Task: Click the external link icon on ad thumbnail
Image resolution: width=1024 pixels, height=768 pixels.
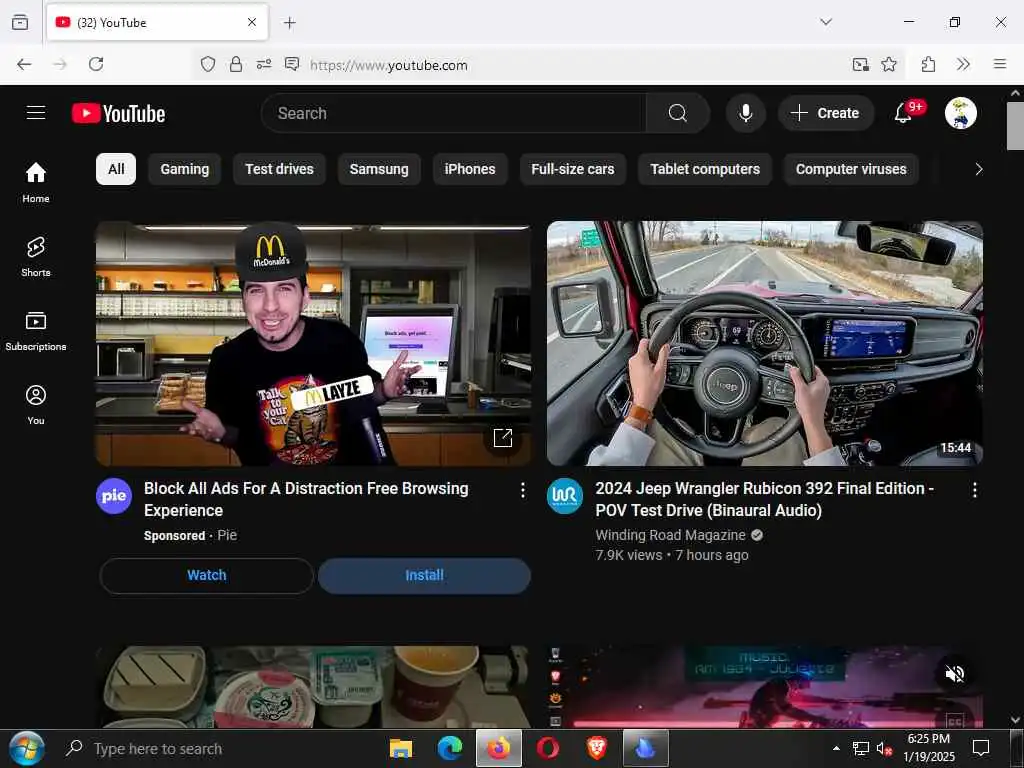Action: (x=502, y=438)
